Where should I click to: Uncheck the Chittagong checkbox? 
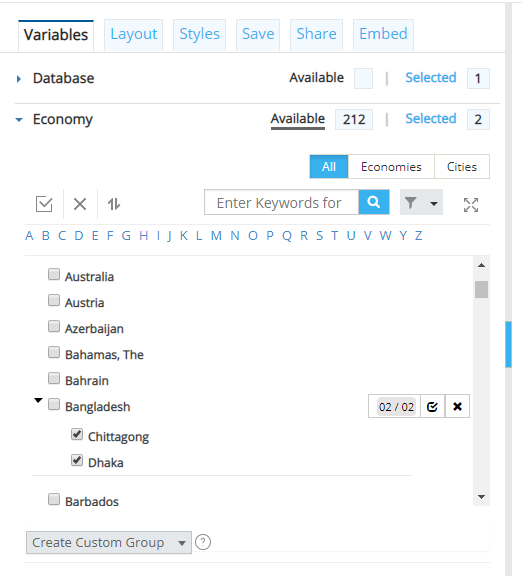point(77,434)
